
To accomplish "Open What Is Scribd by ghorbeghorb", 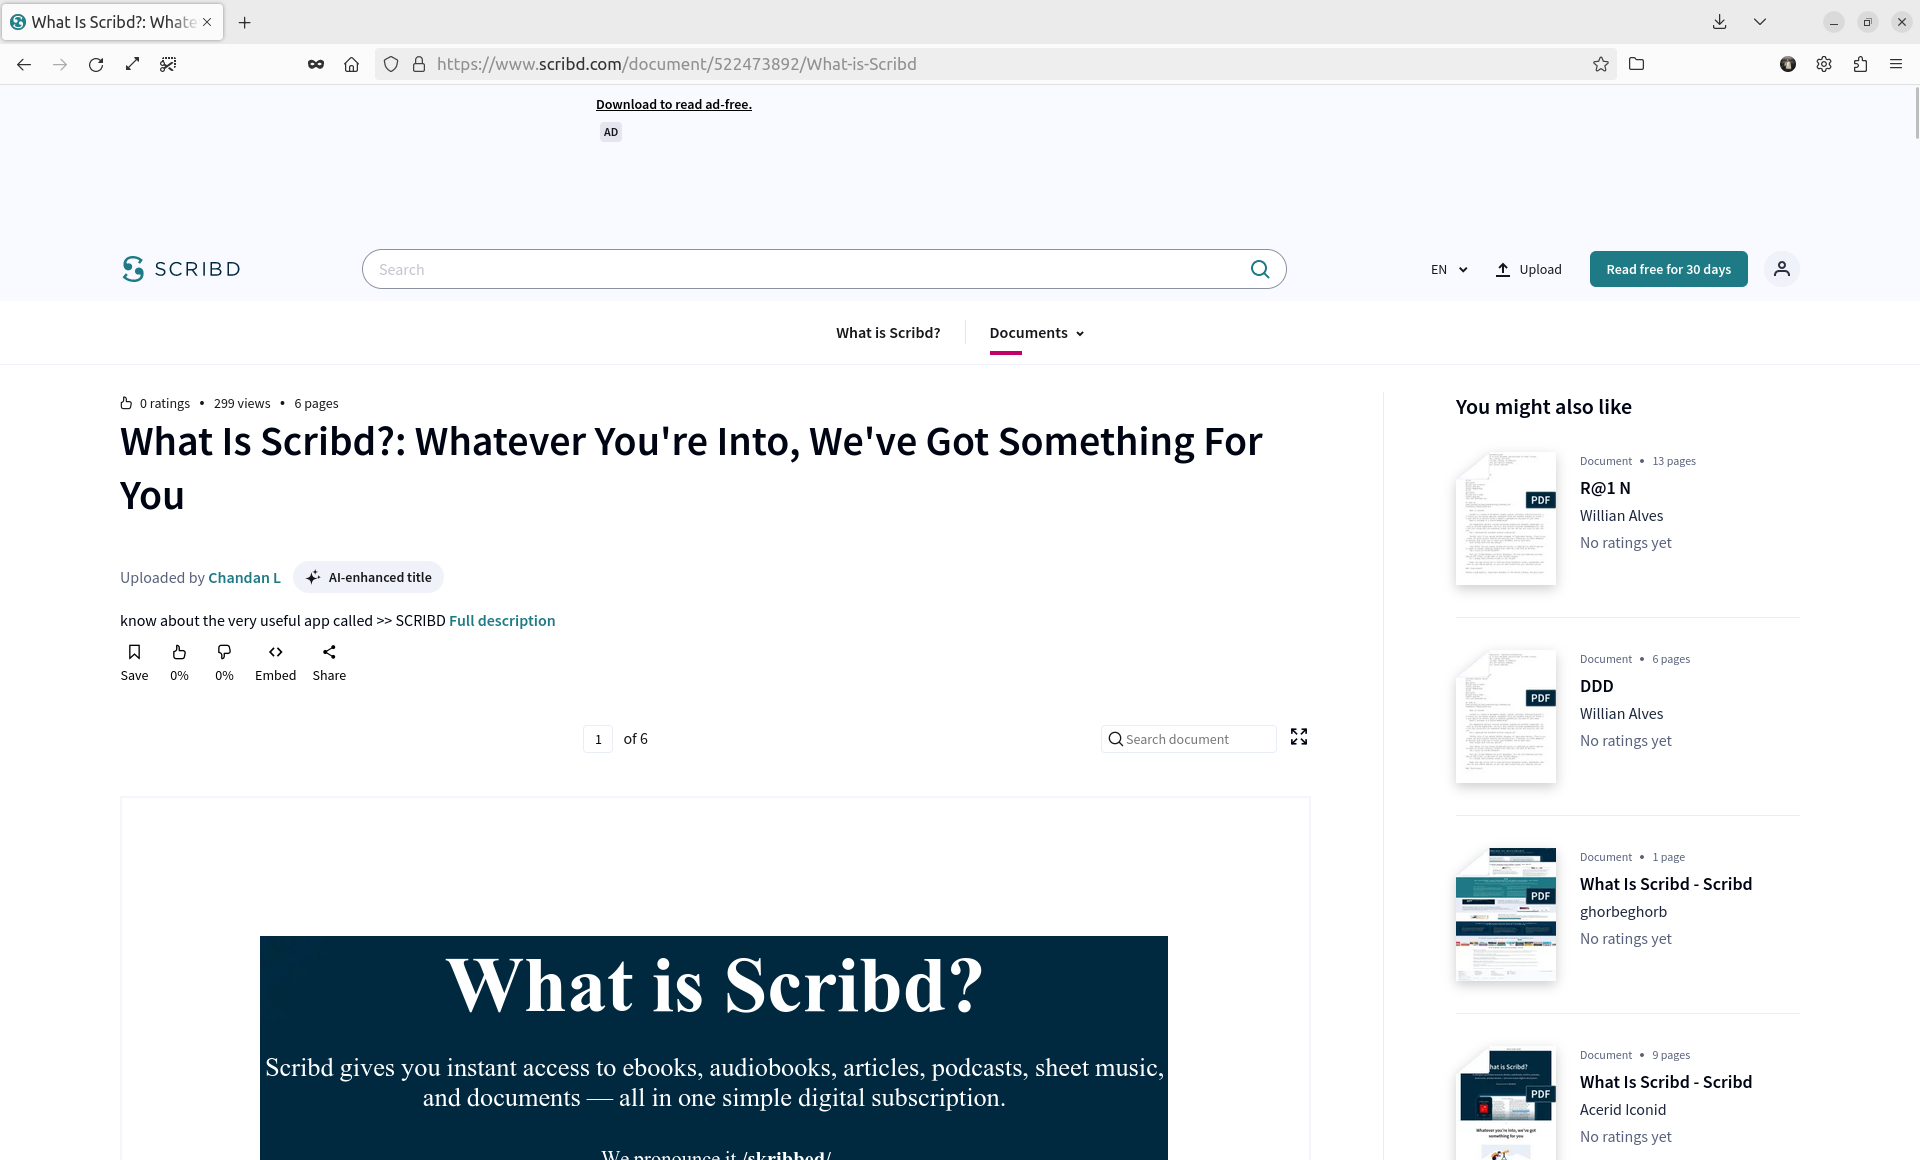I will (x=1665, y=884).
